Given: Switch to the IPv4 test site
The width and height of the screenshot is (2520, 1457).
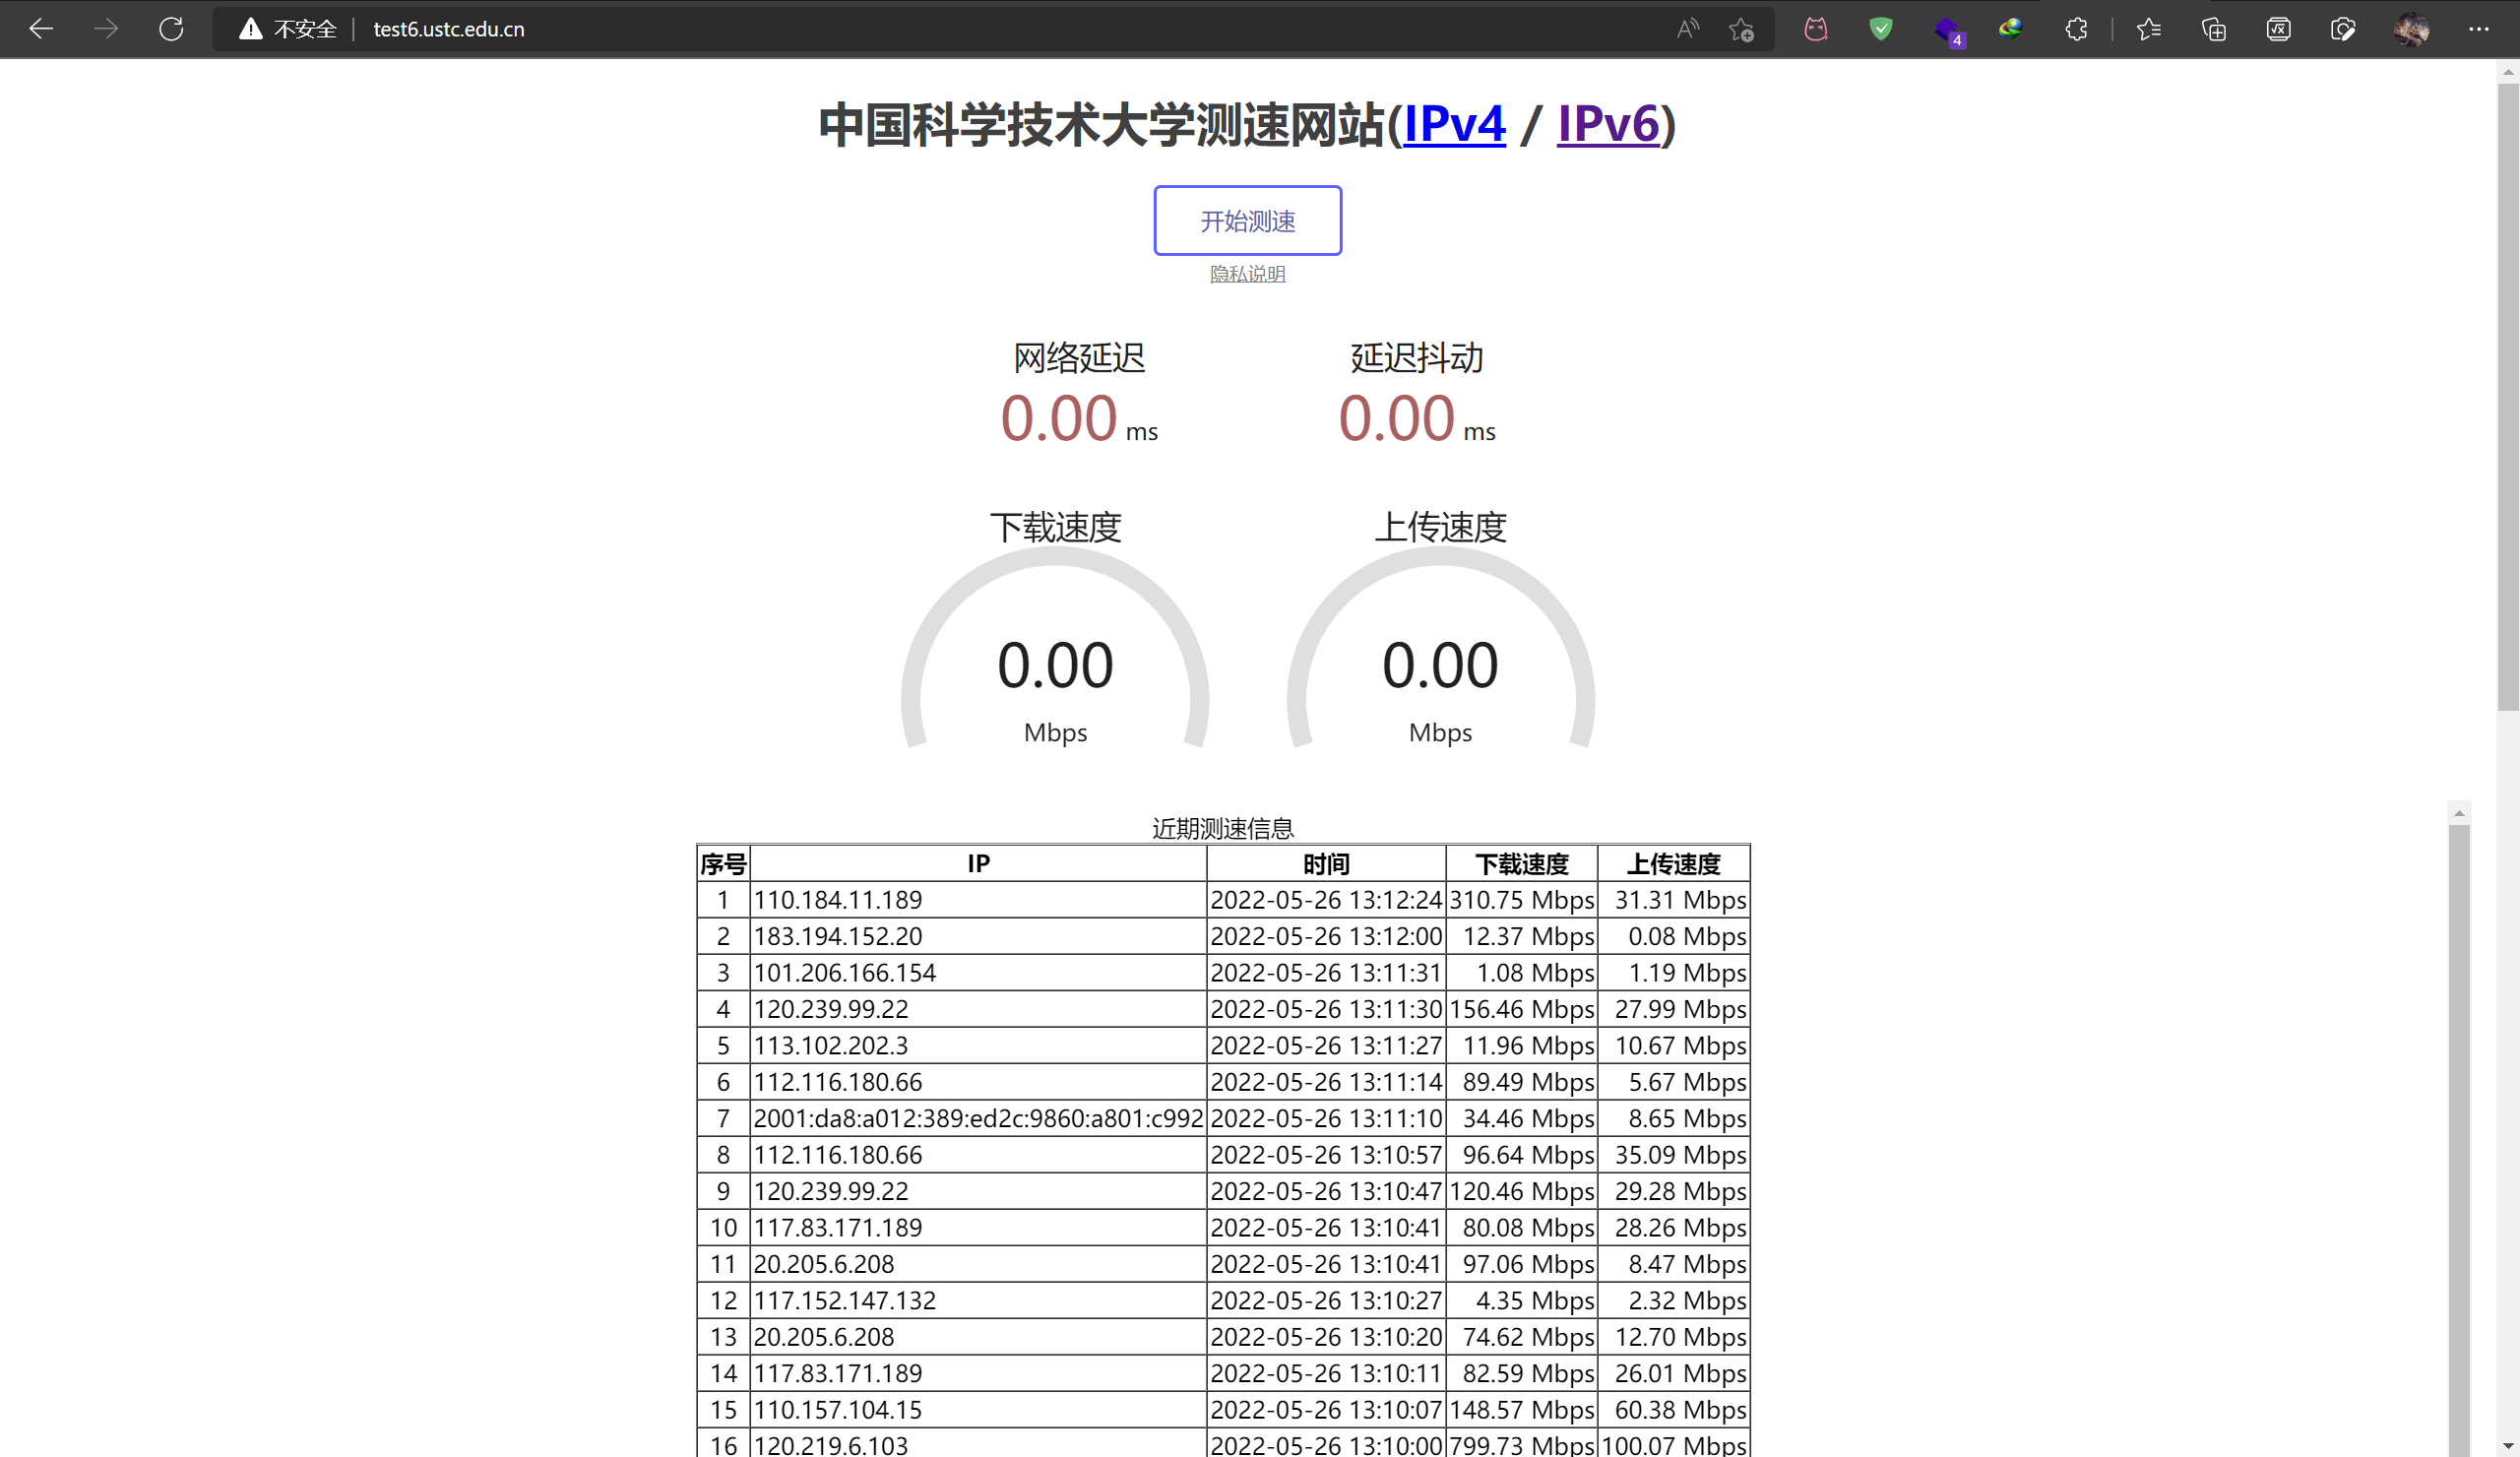Looking at the screenshot, I should [x=1454, y=125].
